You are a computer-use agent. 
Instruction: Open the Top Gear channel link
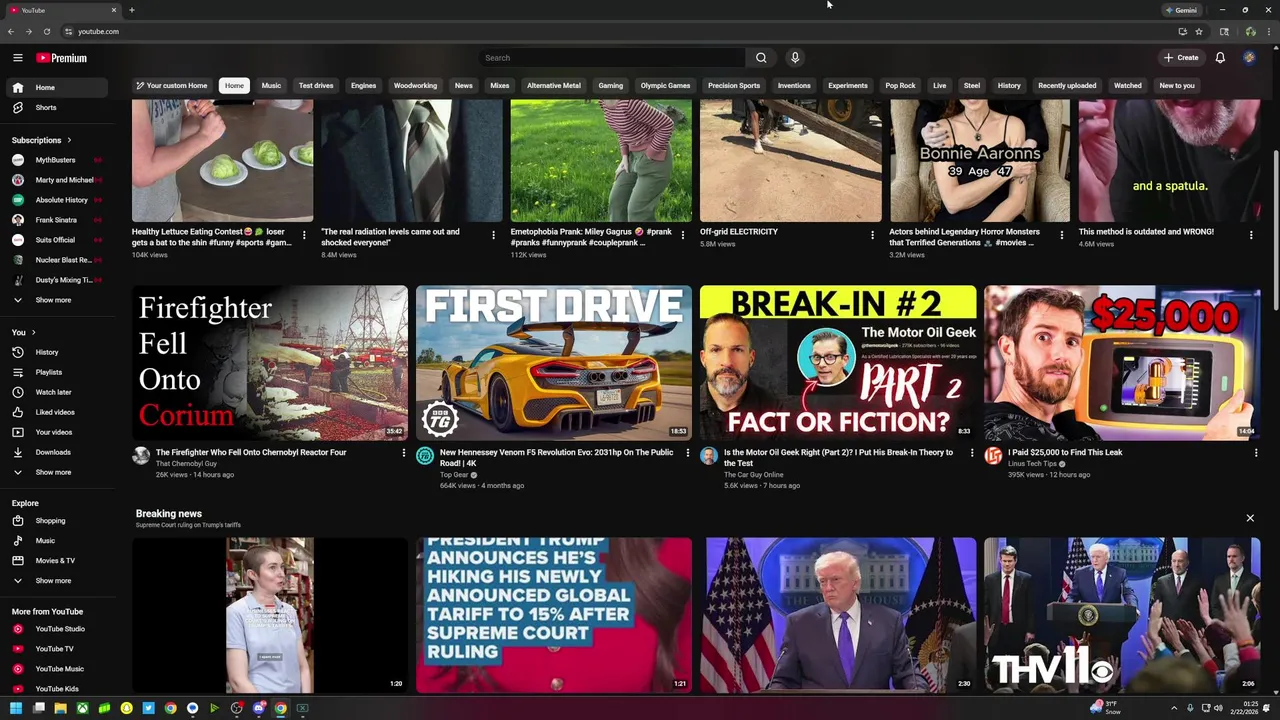pyautogui.click(x=454, y=475)
